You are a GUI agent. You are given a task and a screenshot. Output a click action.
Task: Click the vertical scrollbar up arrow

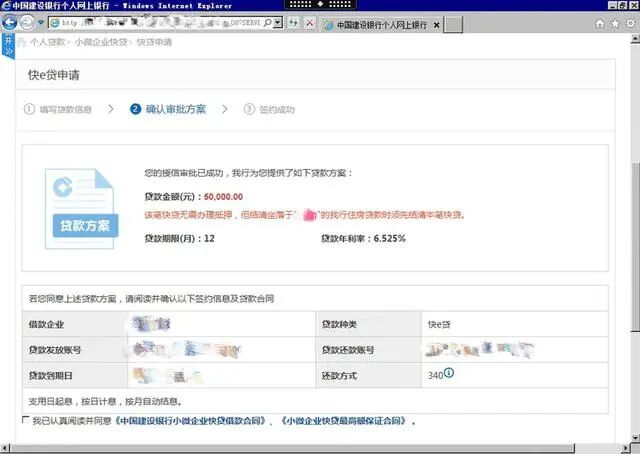635,39
